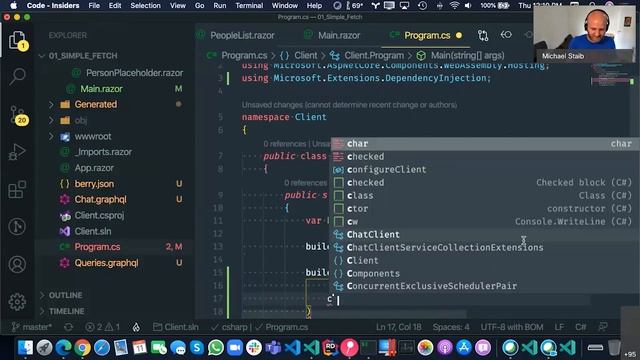The height and width of the screenshot is (360, 640).
Task: Pick 'ChatClientServiceCollectionExtensions' suggestion
Action: [484, 248]
